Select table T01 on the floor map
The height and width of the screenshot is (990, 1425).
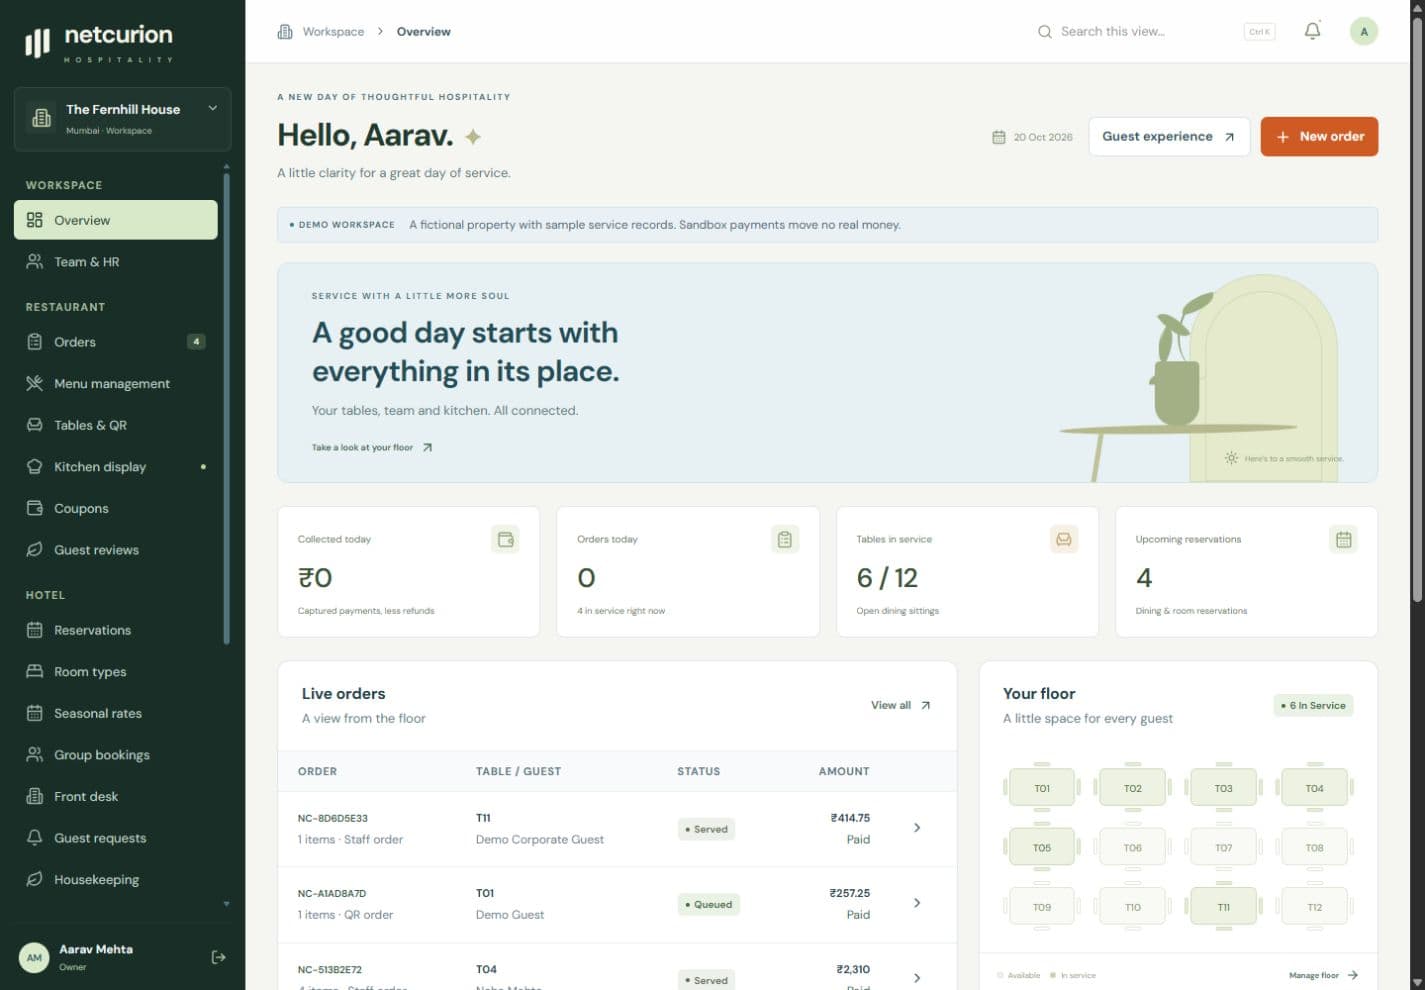coord(1042,788)
